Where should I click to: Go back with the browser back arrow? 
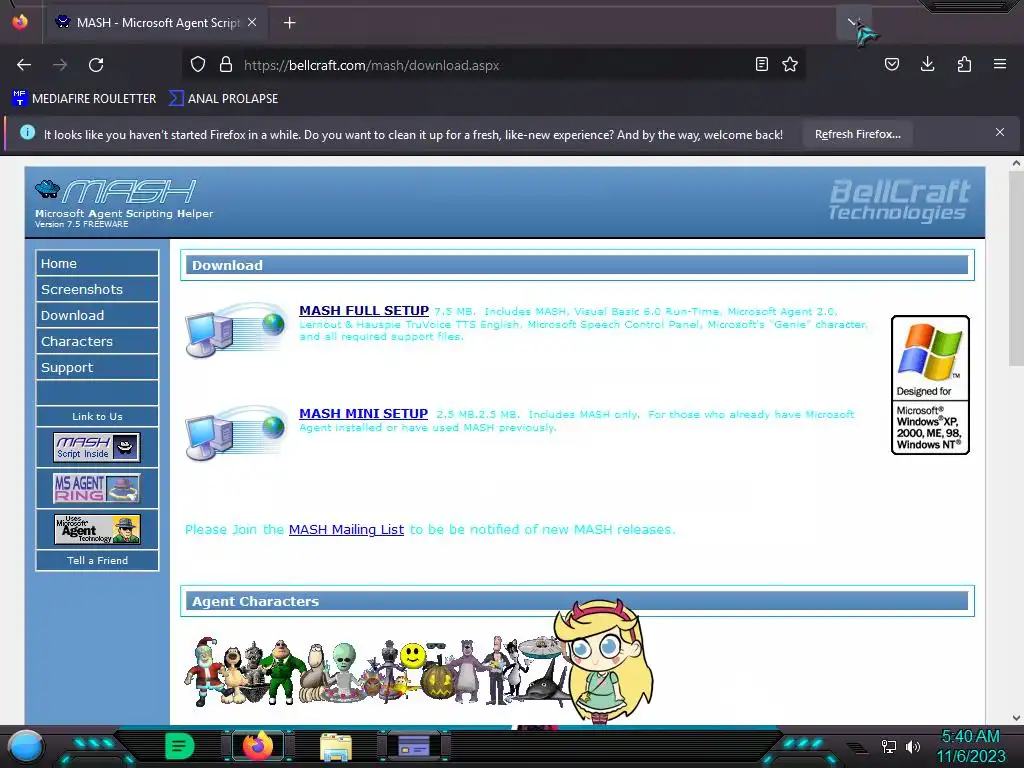pyautogui.click(x=24, y=65)
